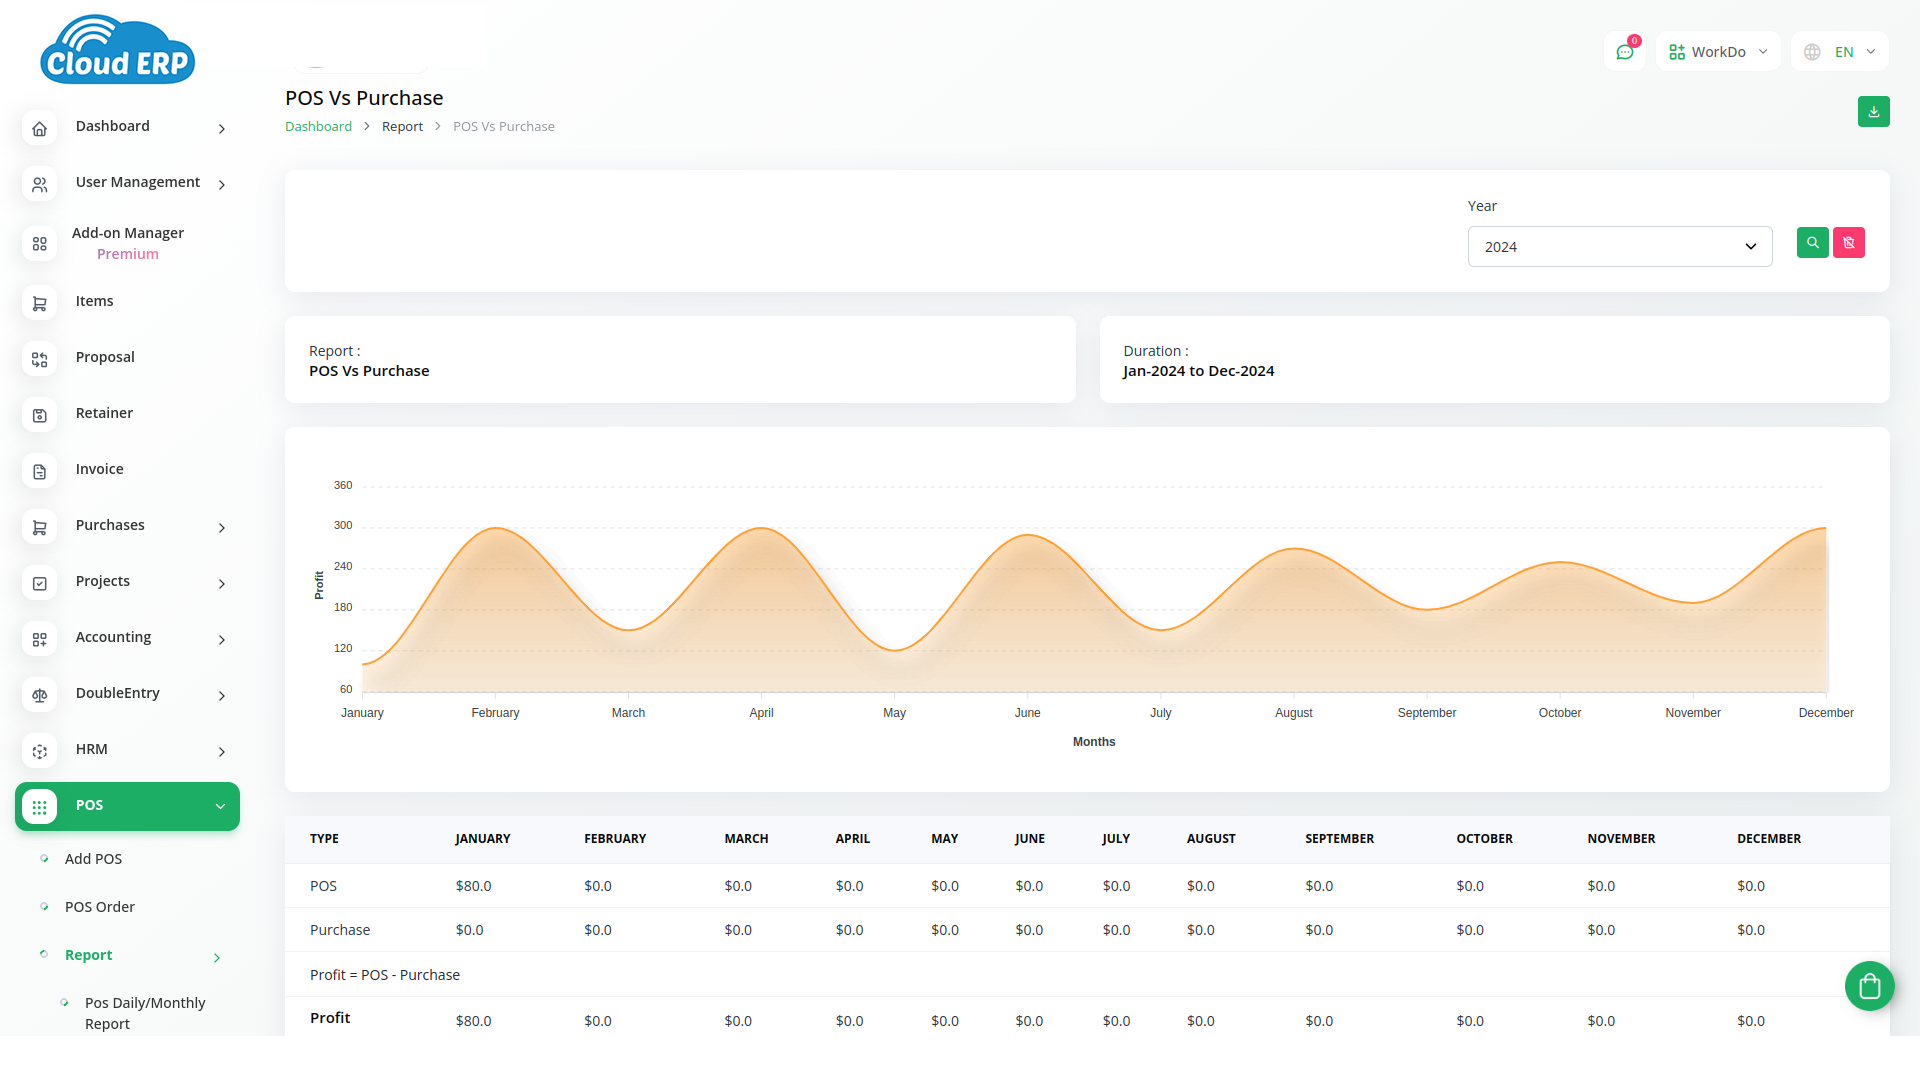Open POS Order submenu item
Screen dimensions: 1920x1080
click(99, 907)
